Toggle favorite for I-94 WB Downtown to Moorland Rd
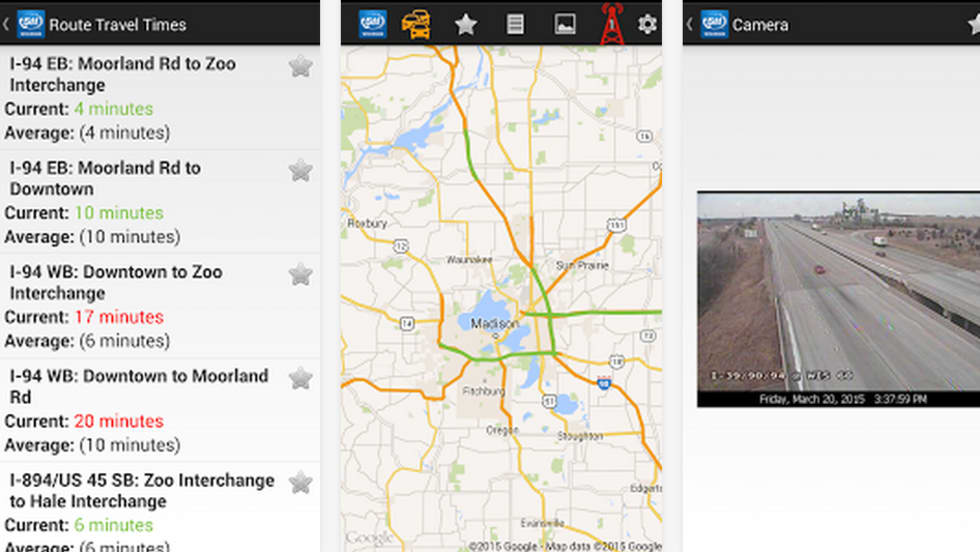 [x=300, y=378]
